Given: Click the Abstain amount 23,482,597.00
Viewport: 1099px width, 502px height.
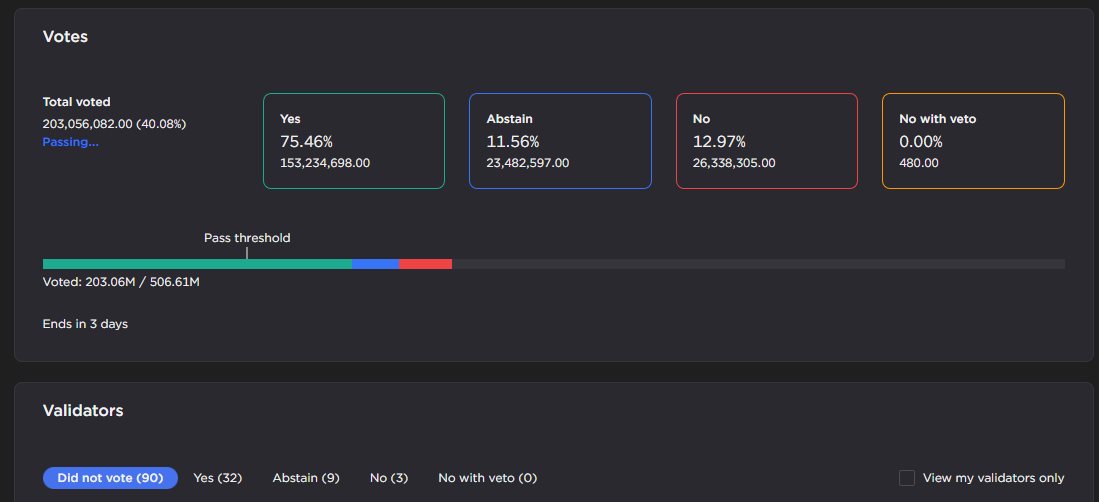Looking at the screenshot, I should click(x=528, y=163).
